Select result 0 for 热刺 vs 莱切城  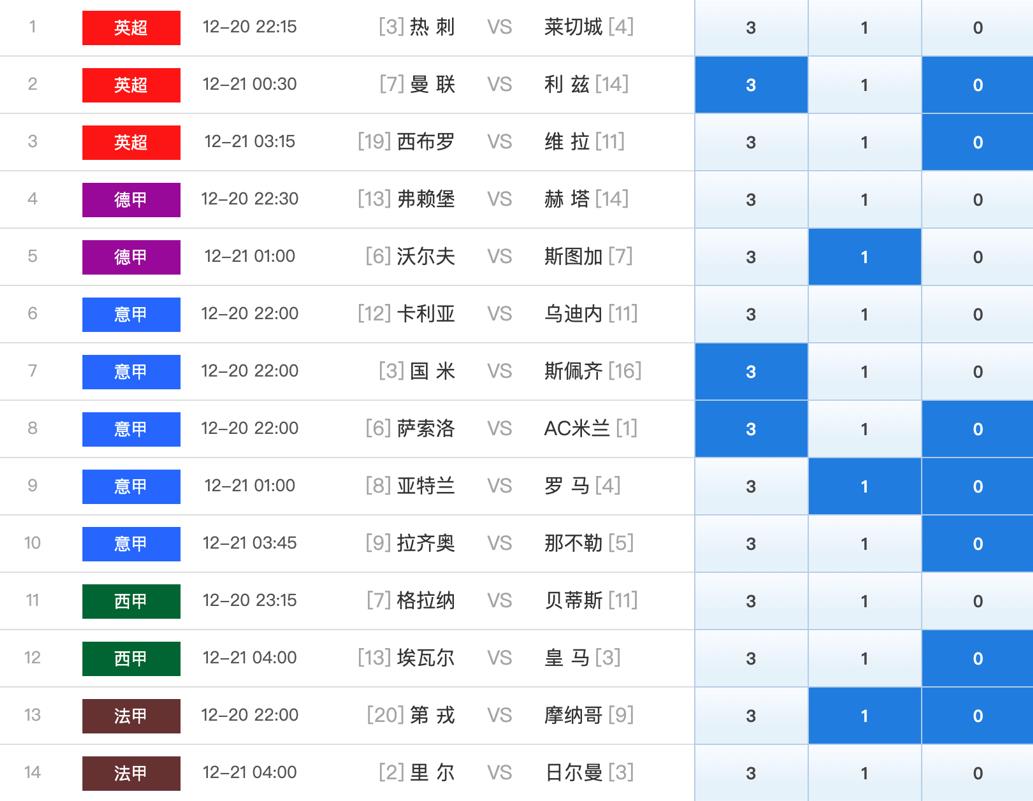click(x=978, y=28)
